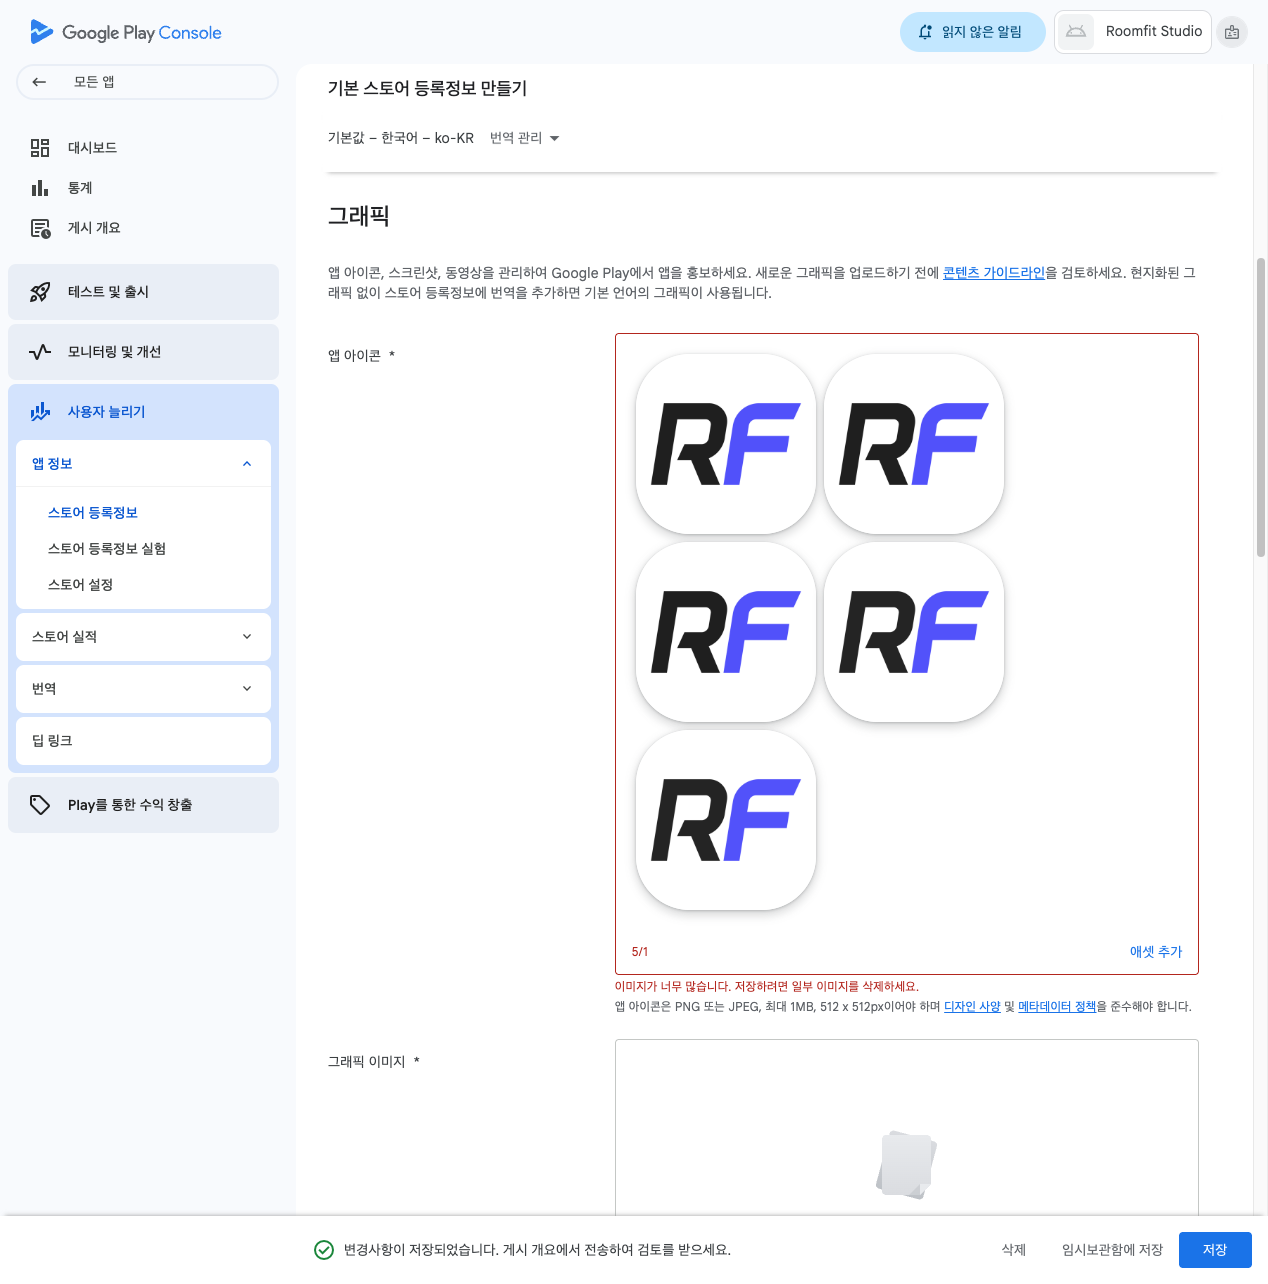Collapse the 앱 정보 section
The height and width of the screenshot is (1284, 1268).
point(247,464)
